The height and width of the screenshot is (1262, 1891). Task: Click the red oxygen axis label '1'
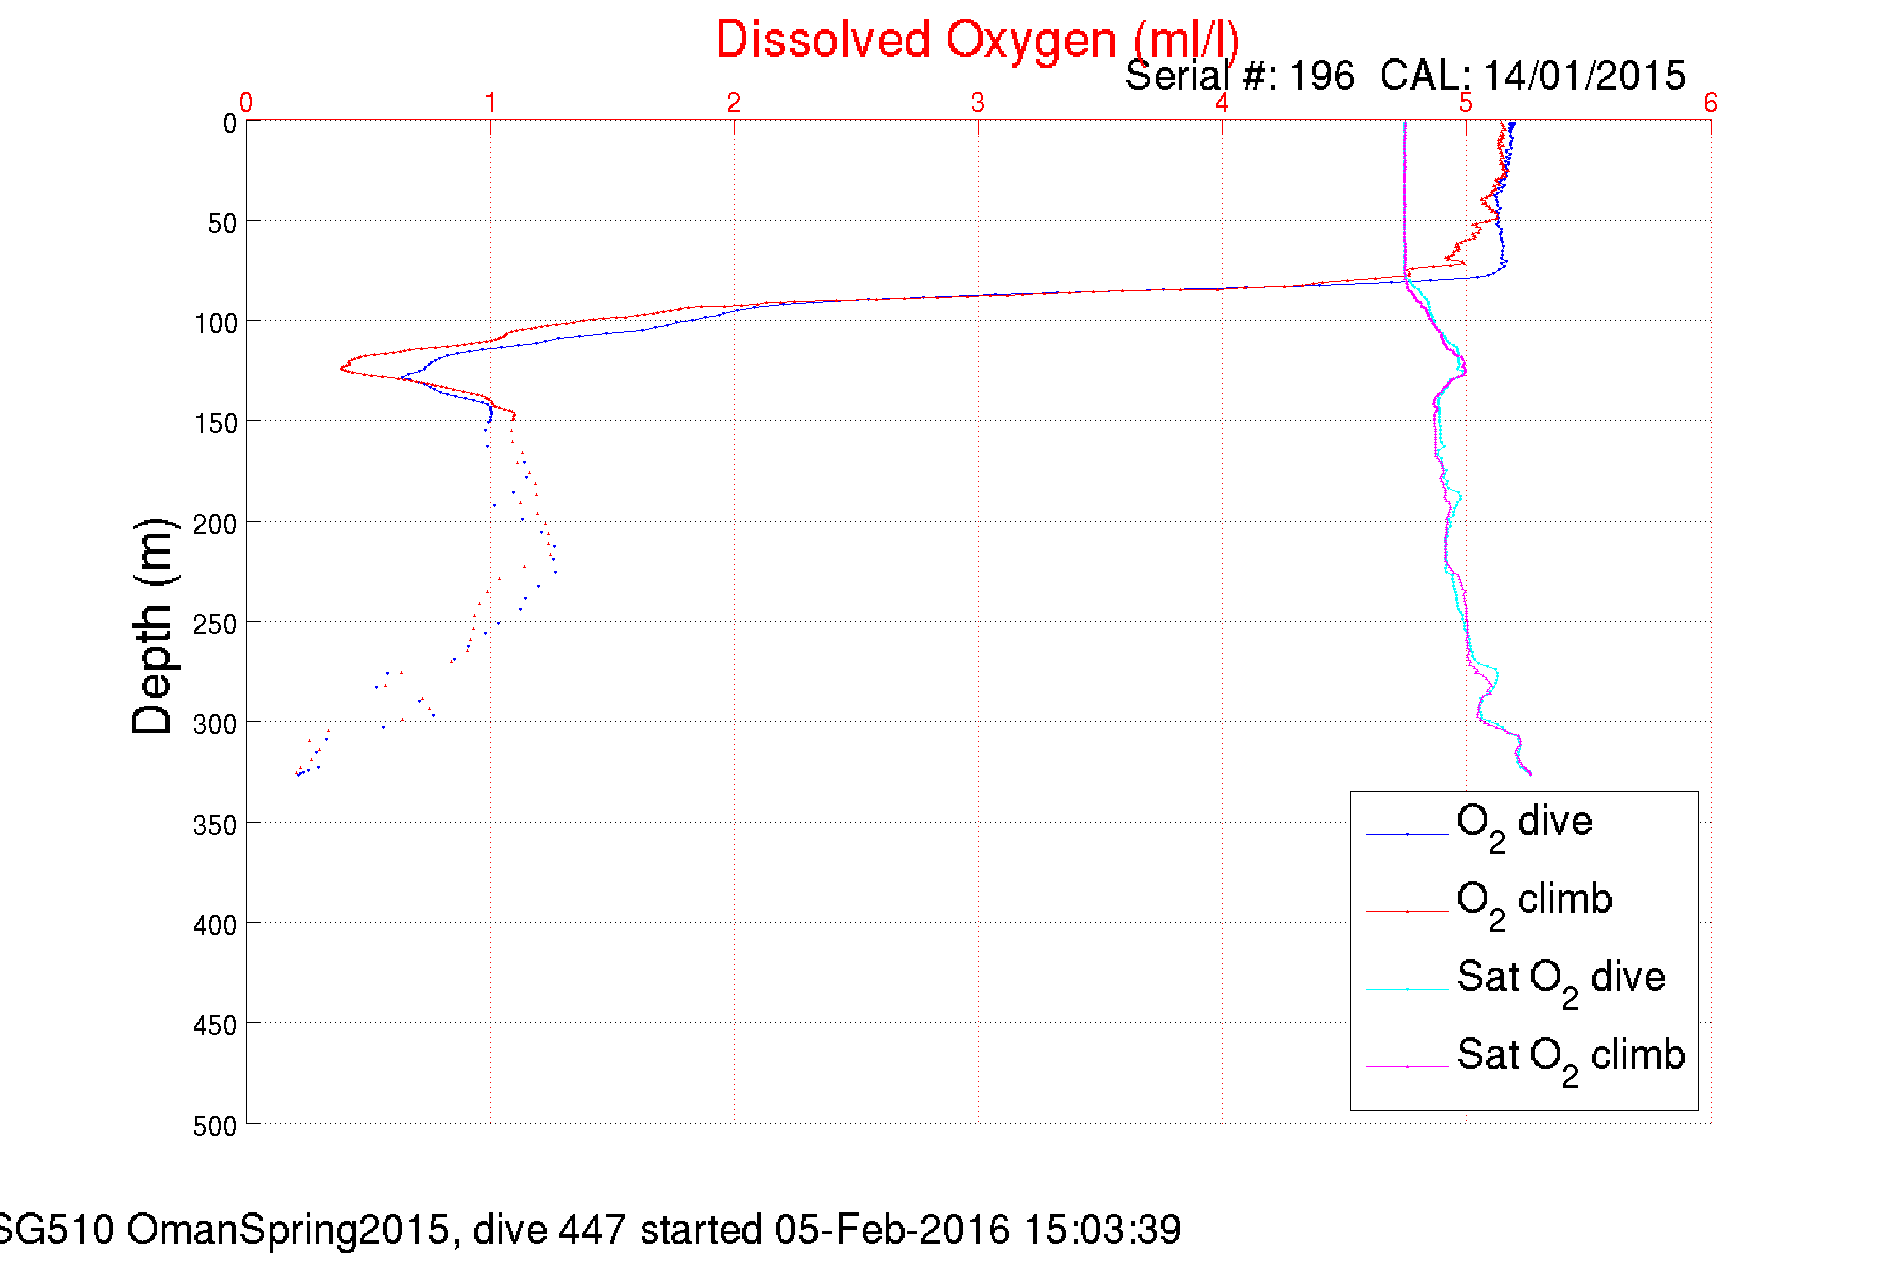(490, 102)
